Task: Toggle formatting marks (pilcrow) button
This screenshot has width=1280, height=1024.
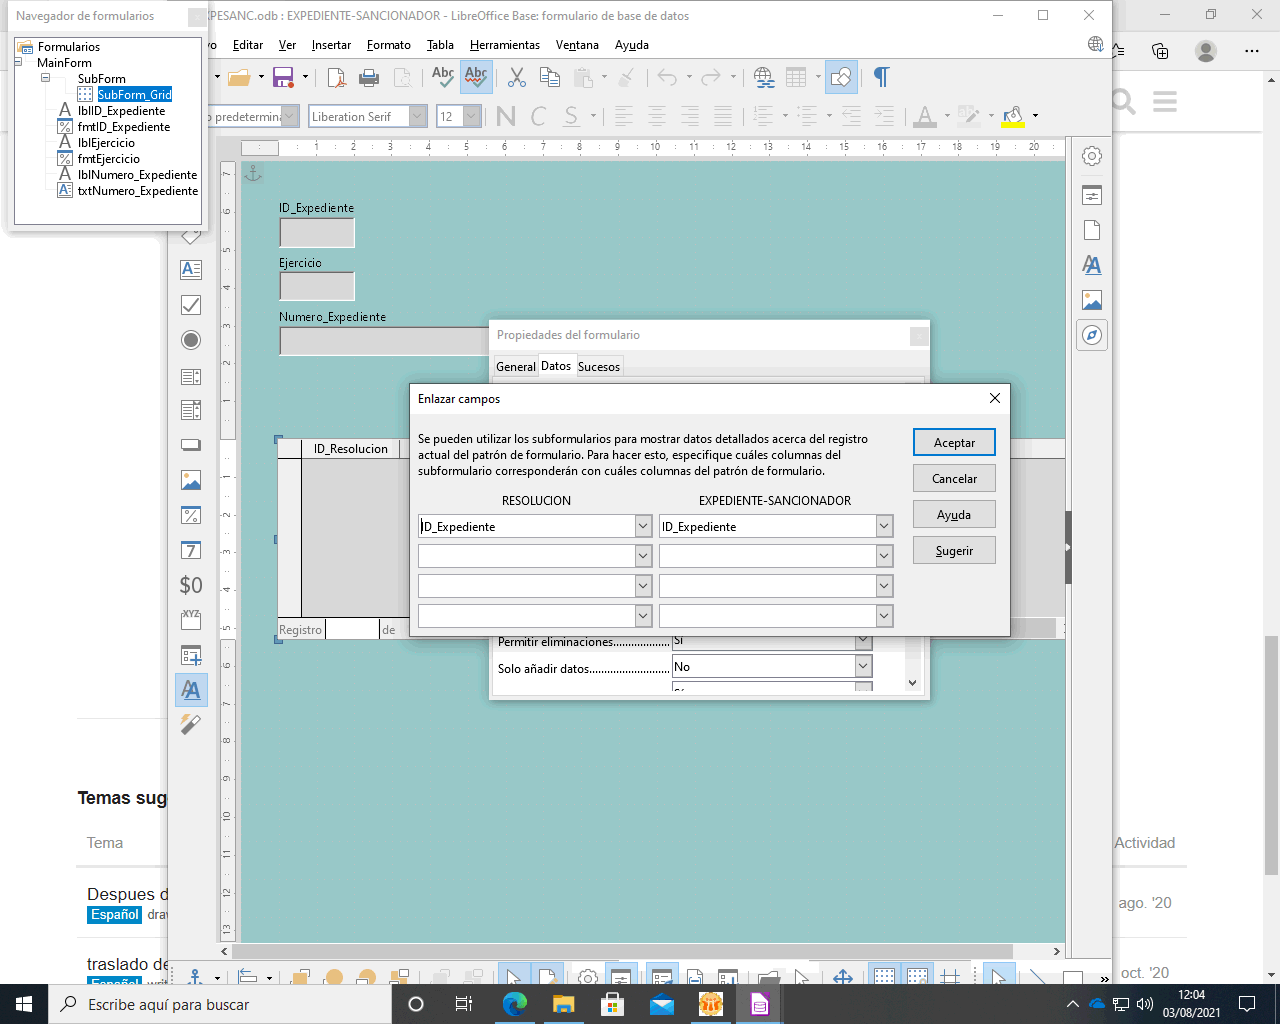Action: [881, 78]
